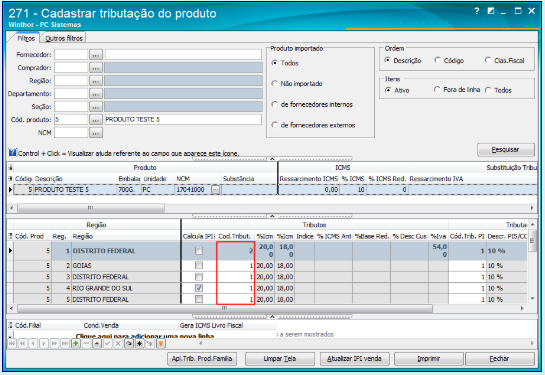
Task: Toggle Calcula IPI for region 5 Distrito Federal
Action: pos(199,299)
